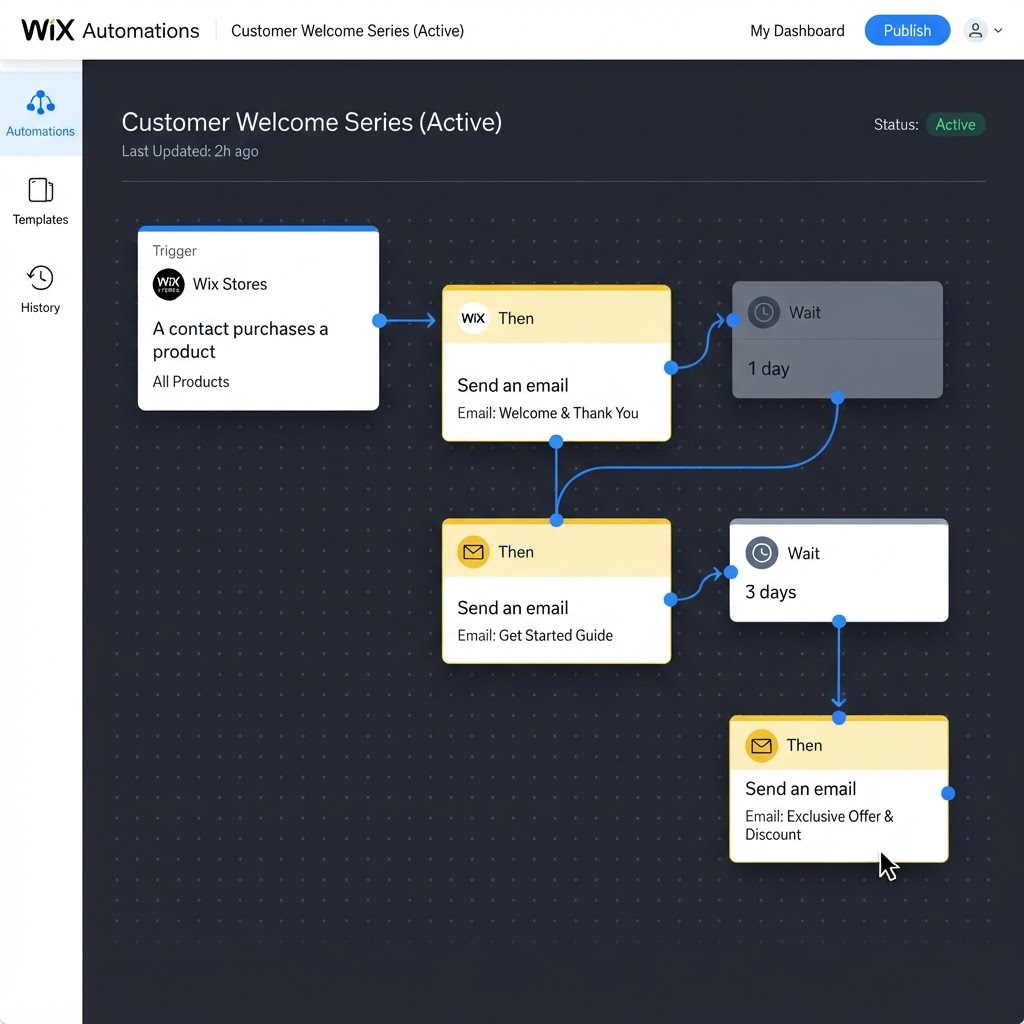
Task: Select top connector dot of Get Started Guide step
Action: tap(556, 520)
